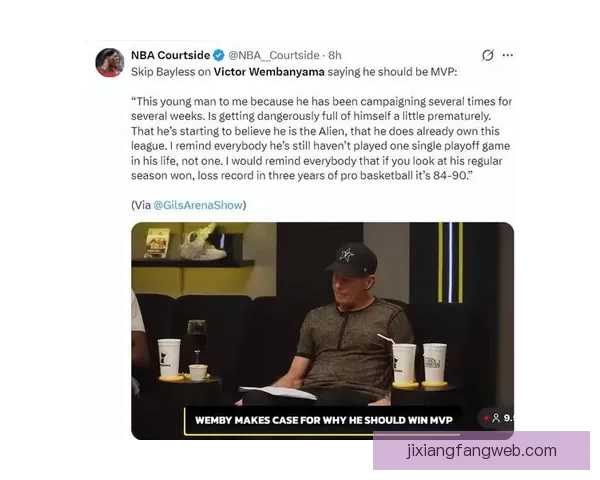Image resolution: width=600 pixels, height=480 pixels.
Task: Click the tweet quote text body
Action: tap(321, 139)
